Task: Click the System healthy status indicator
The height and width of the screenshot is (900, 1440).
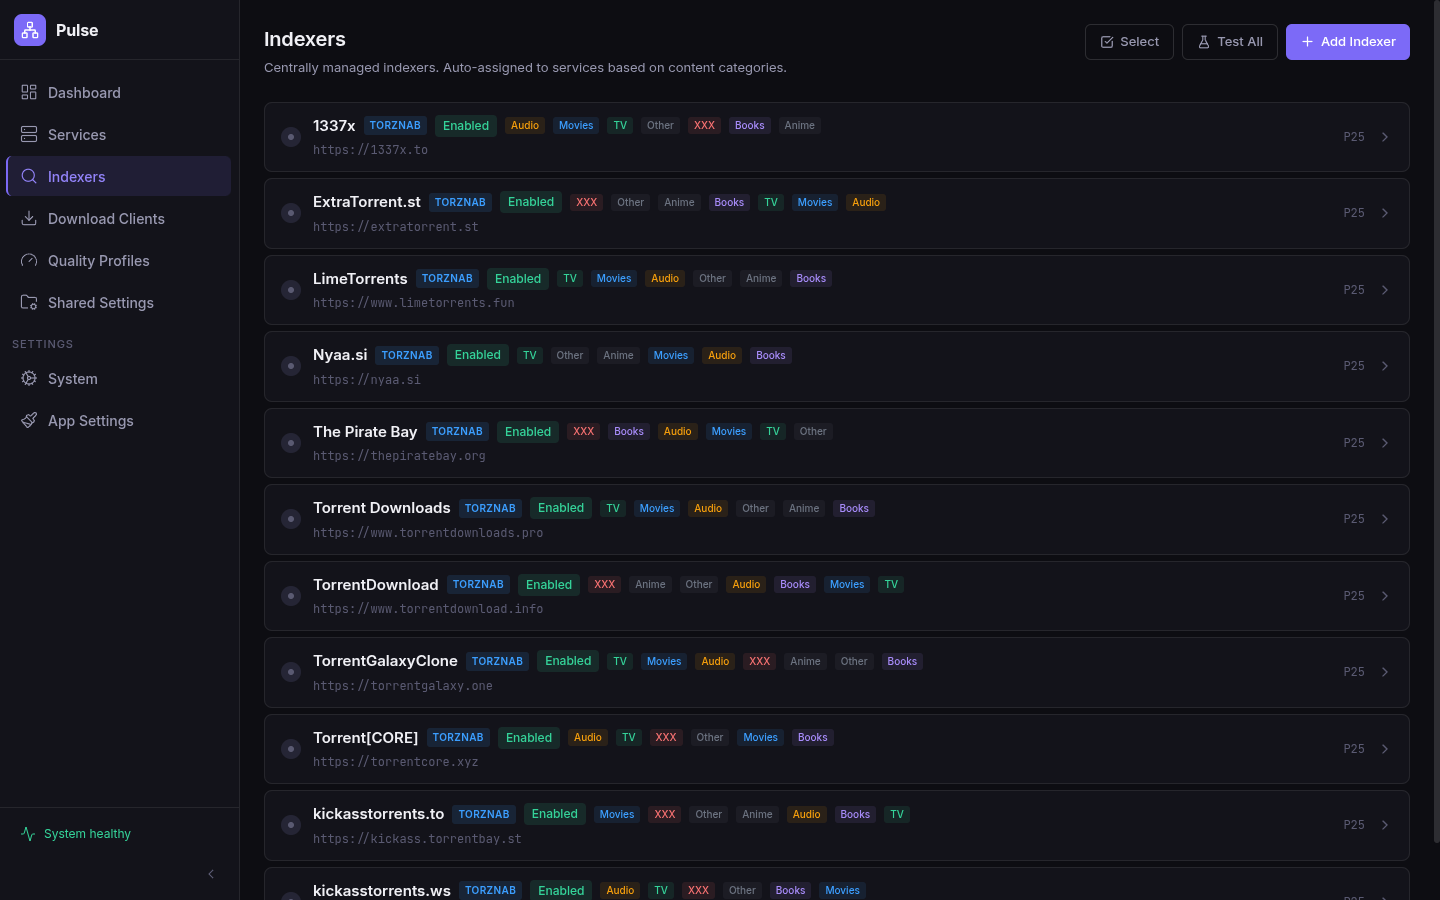Action: pos(76,834)
